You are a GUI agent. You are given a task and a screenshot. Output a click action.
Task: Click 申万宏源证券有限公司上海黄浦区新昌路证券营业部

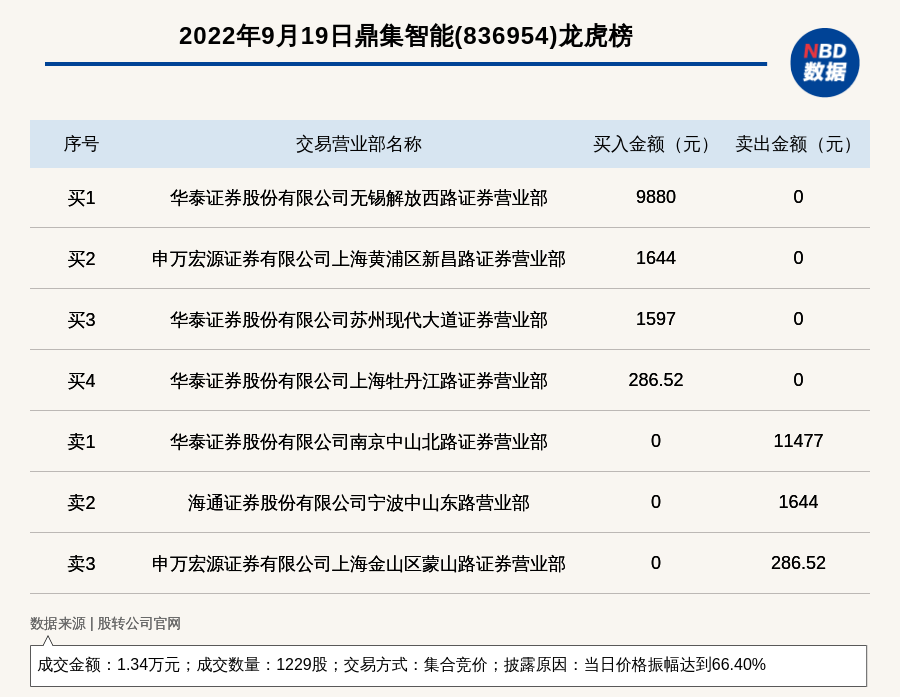click(x=359, y=259)
